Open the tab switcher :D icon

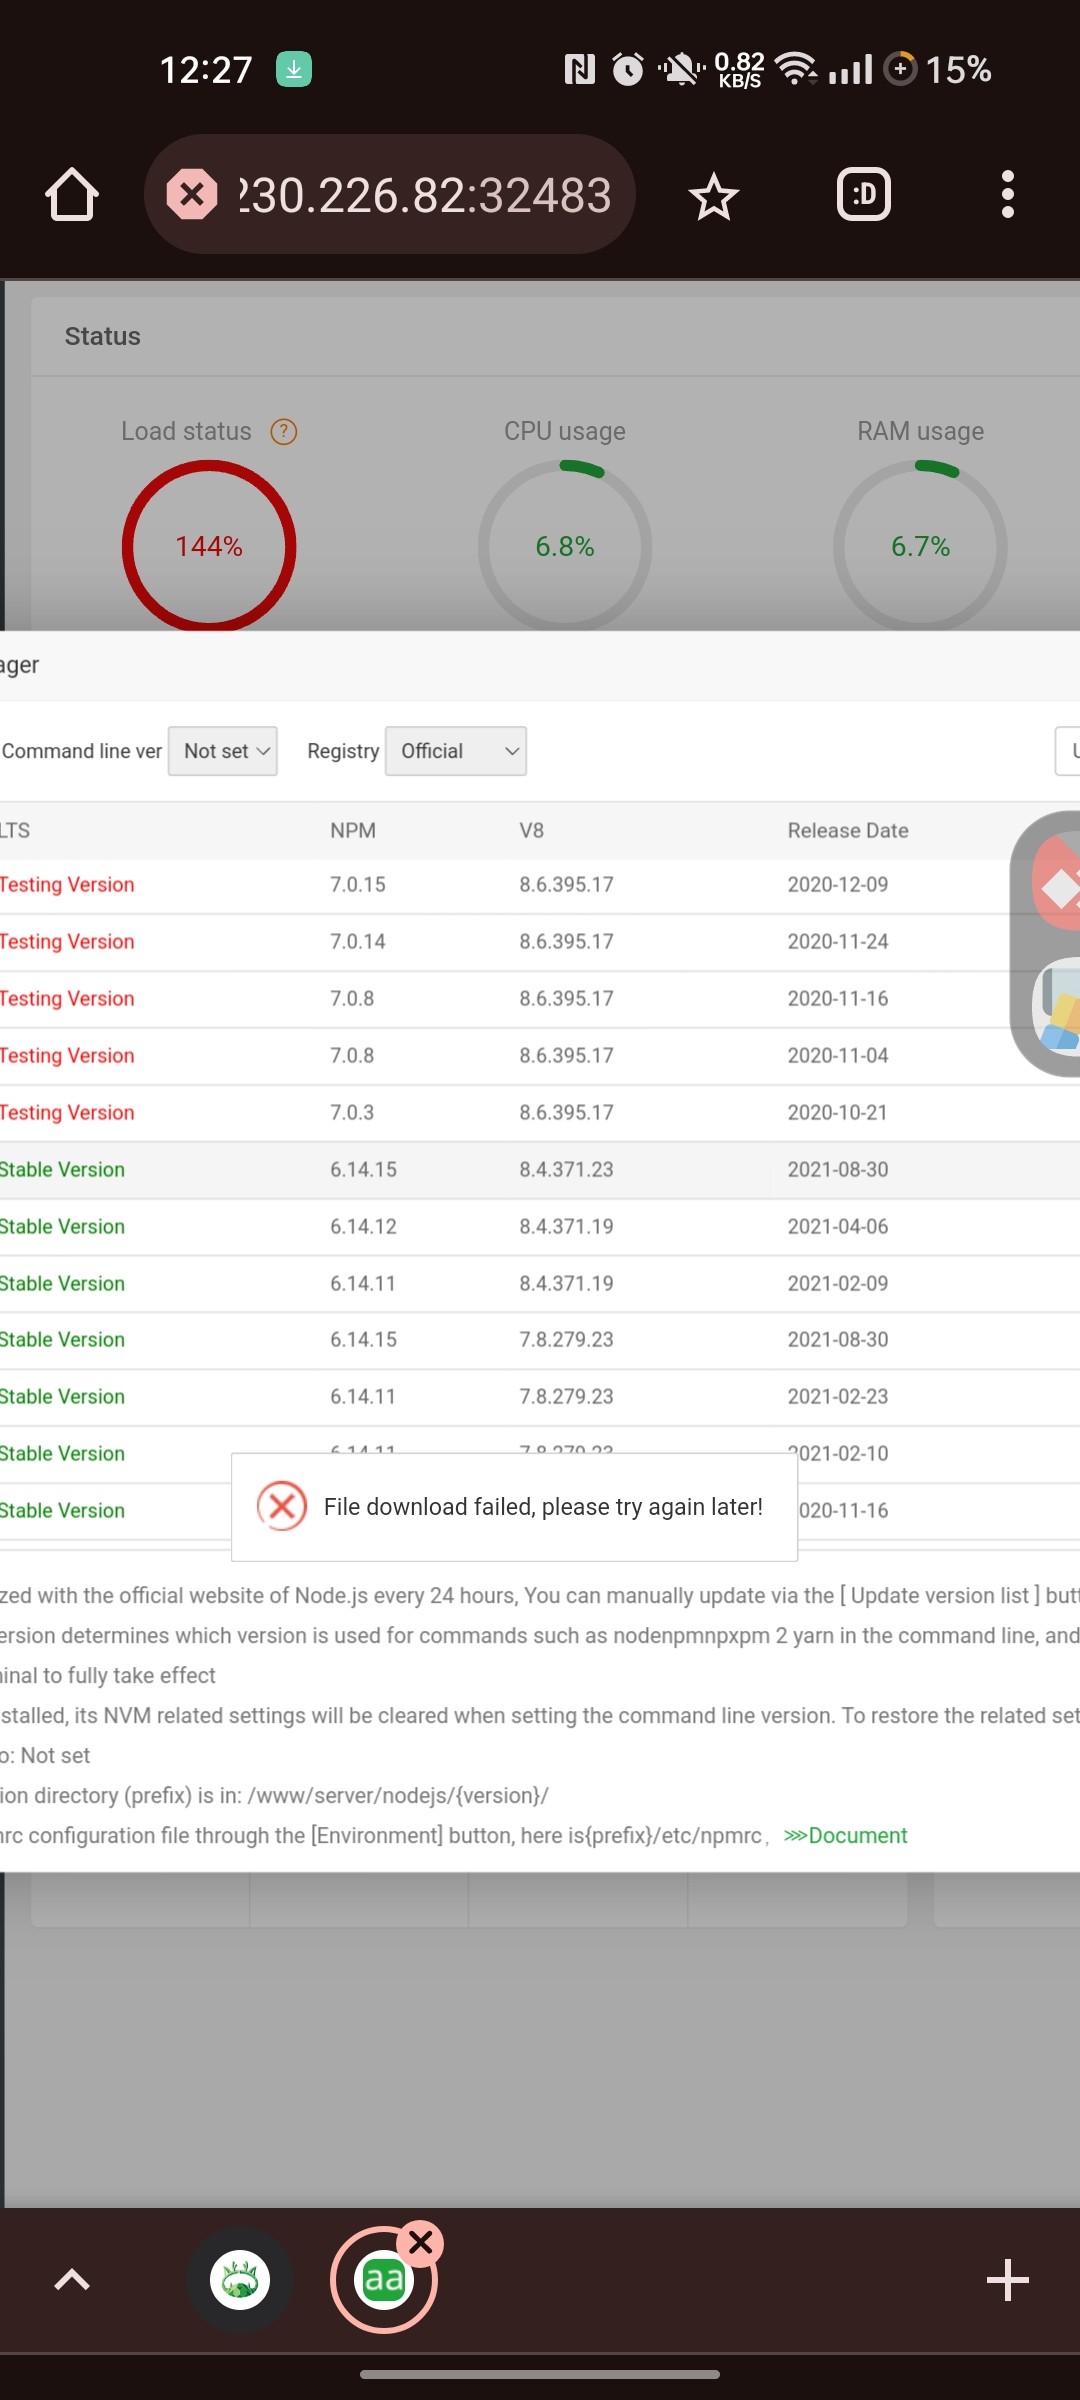[x=864, y=194]
